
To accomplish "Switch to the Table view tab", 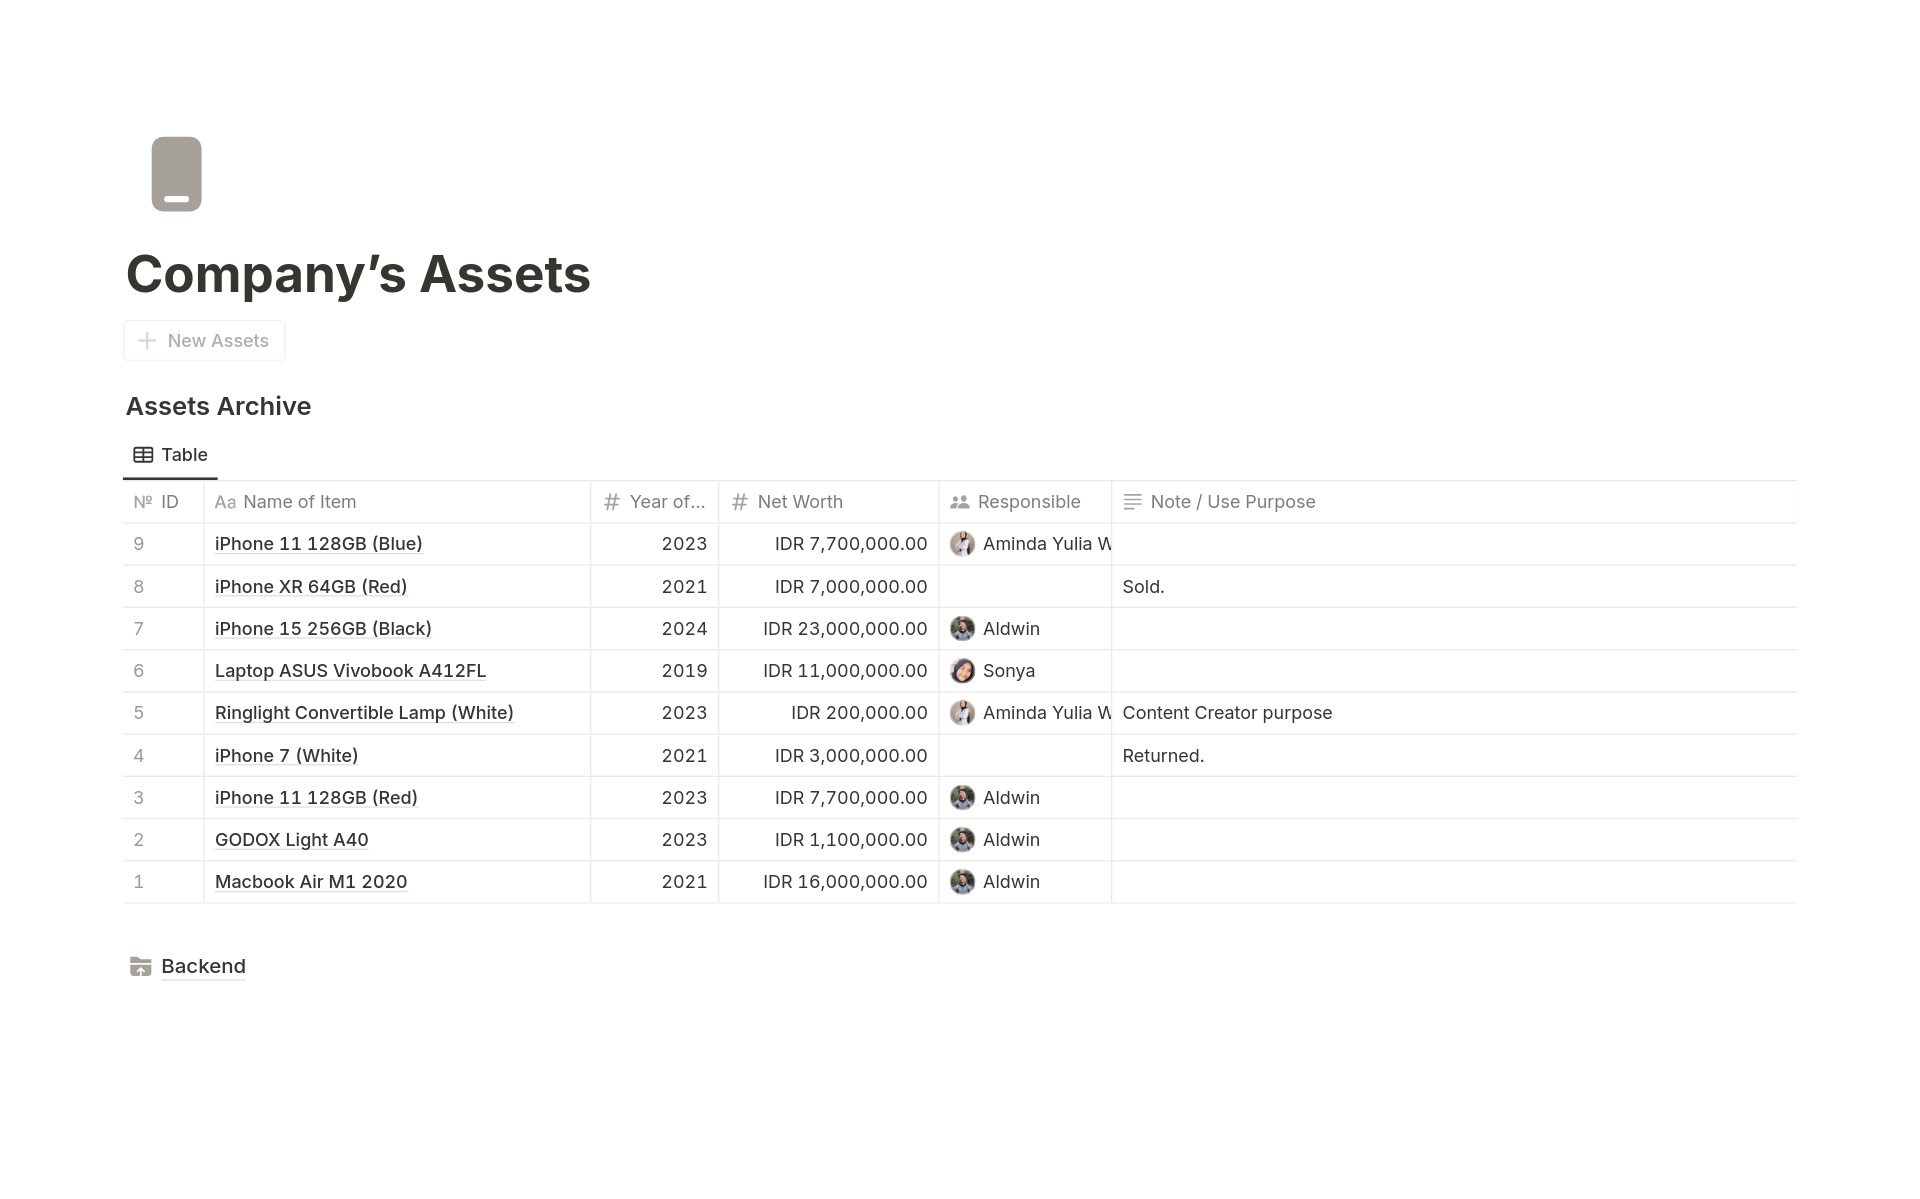I will [170, 454].
